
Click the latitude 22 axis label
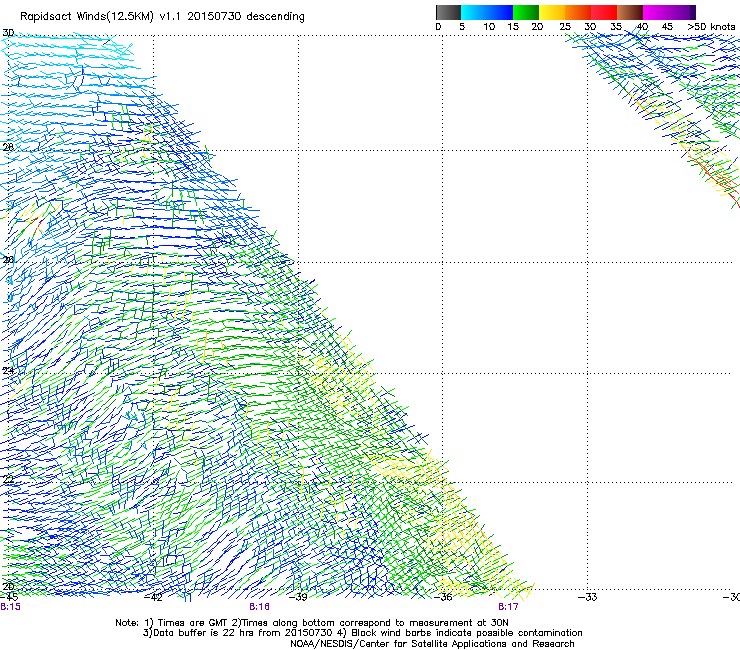(x=8, y=480)
